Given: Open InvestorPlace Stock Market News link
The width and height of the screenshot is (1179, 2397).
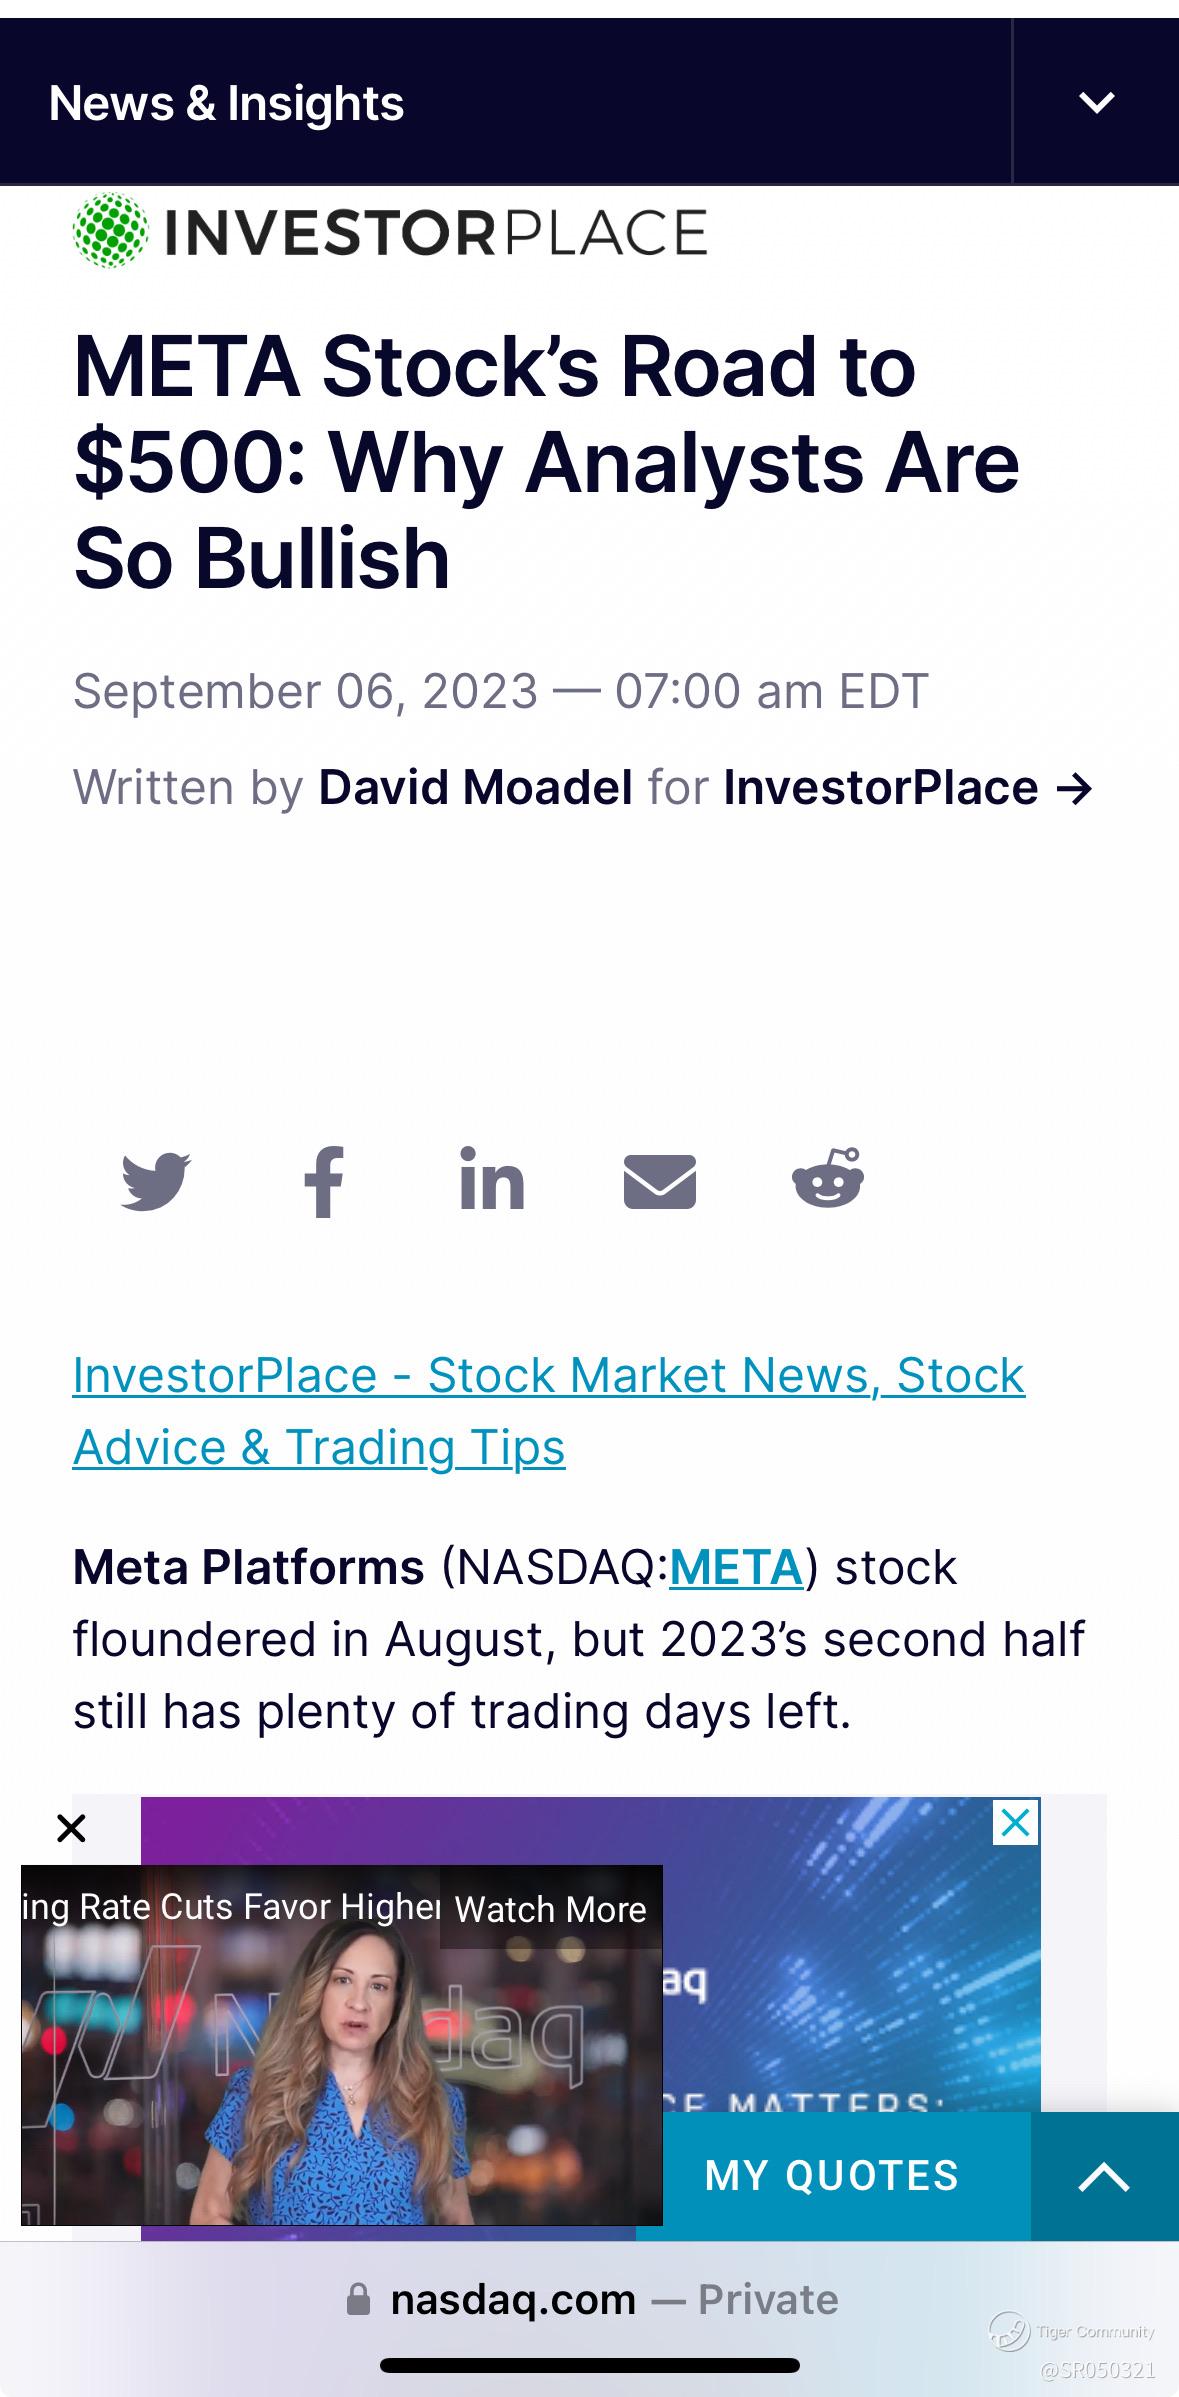Looking at the screenshot, I should coord(549,1411).
